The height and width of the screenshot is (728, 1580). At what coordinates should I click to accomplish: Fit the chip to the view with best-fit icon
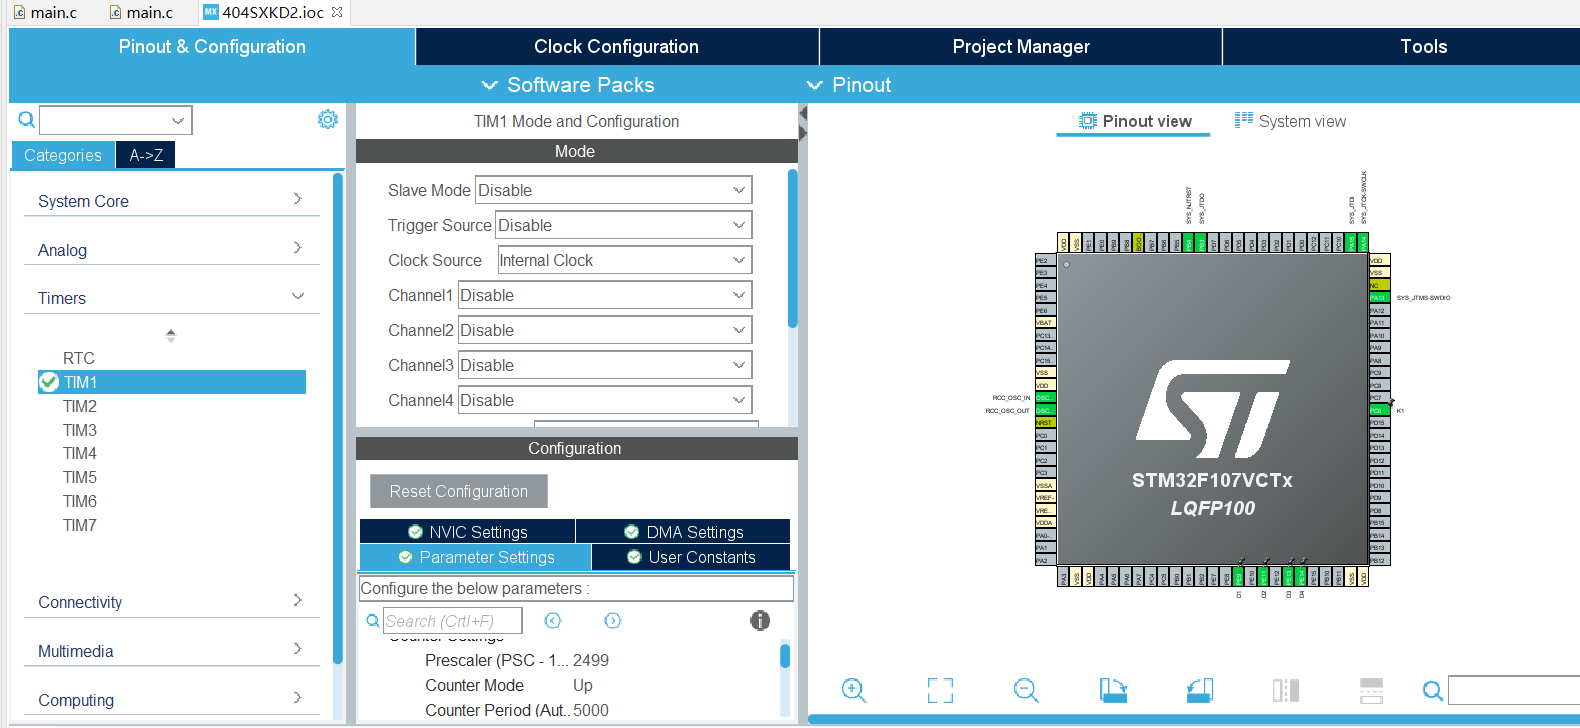point(940,690)
